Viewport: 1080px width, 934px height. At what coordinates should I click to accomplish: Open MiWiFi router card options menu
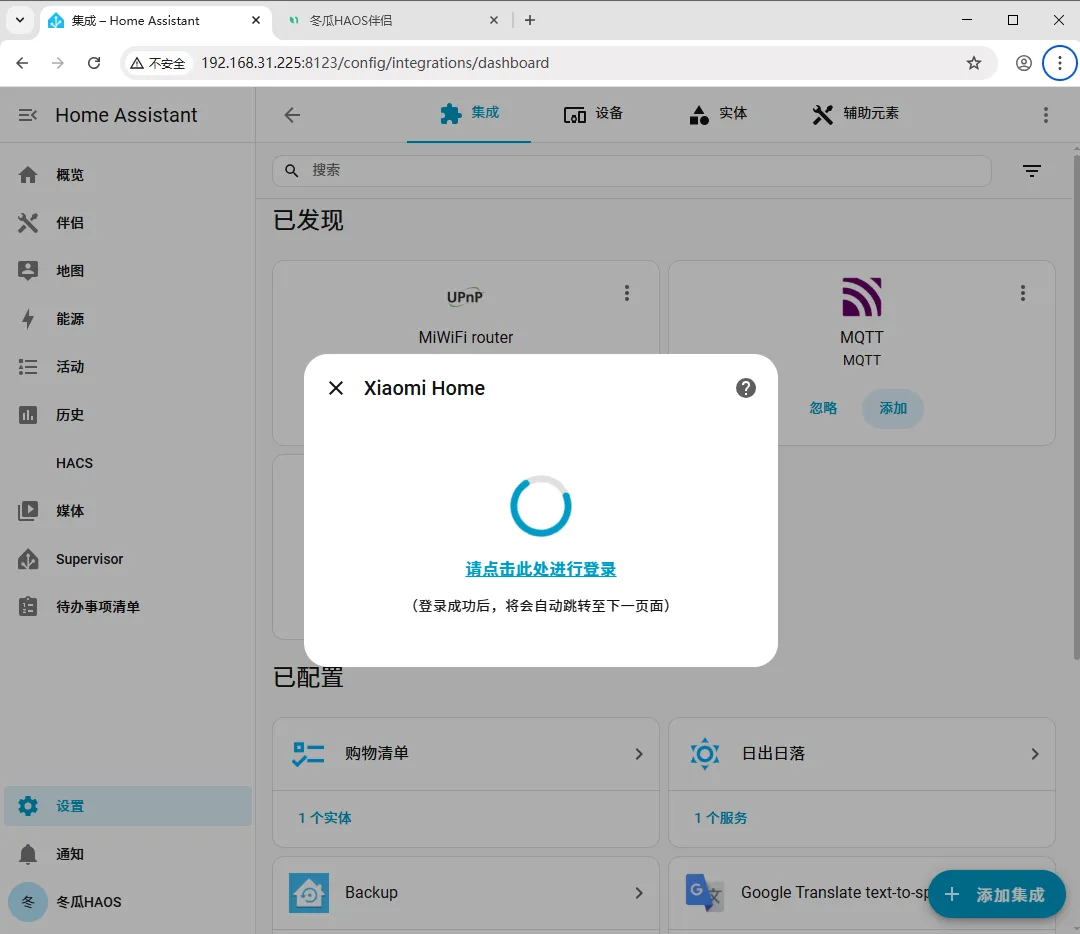coord(626,293)
